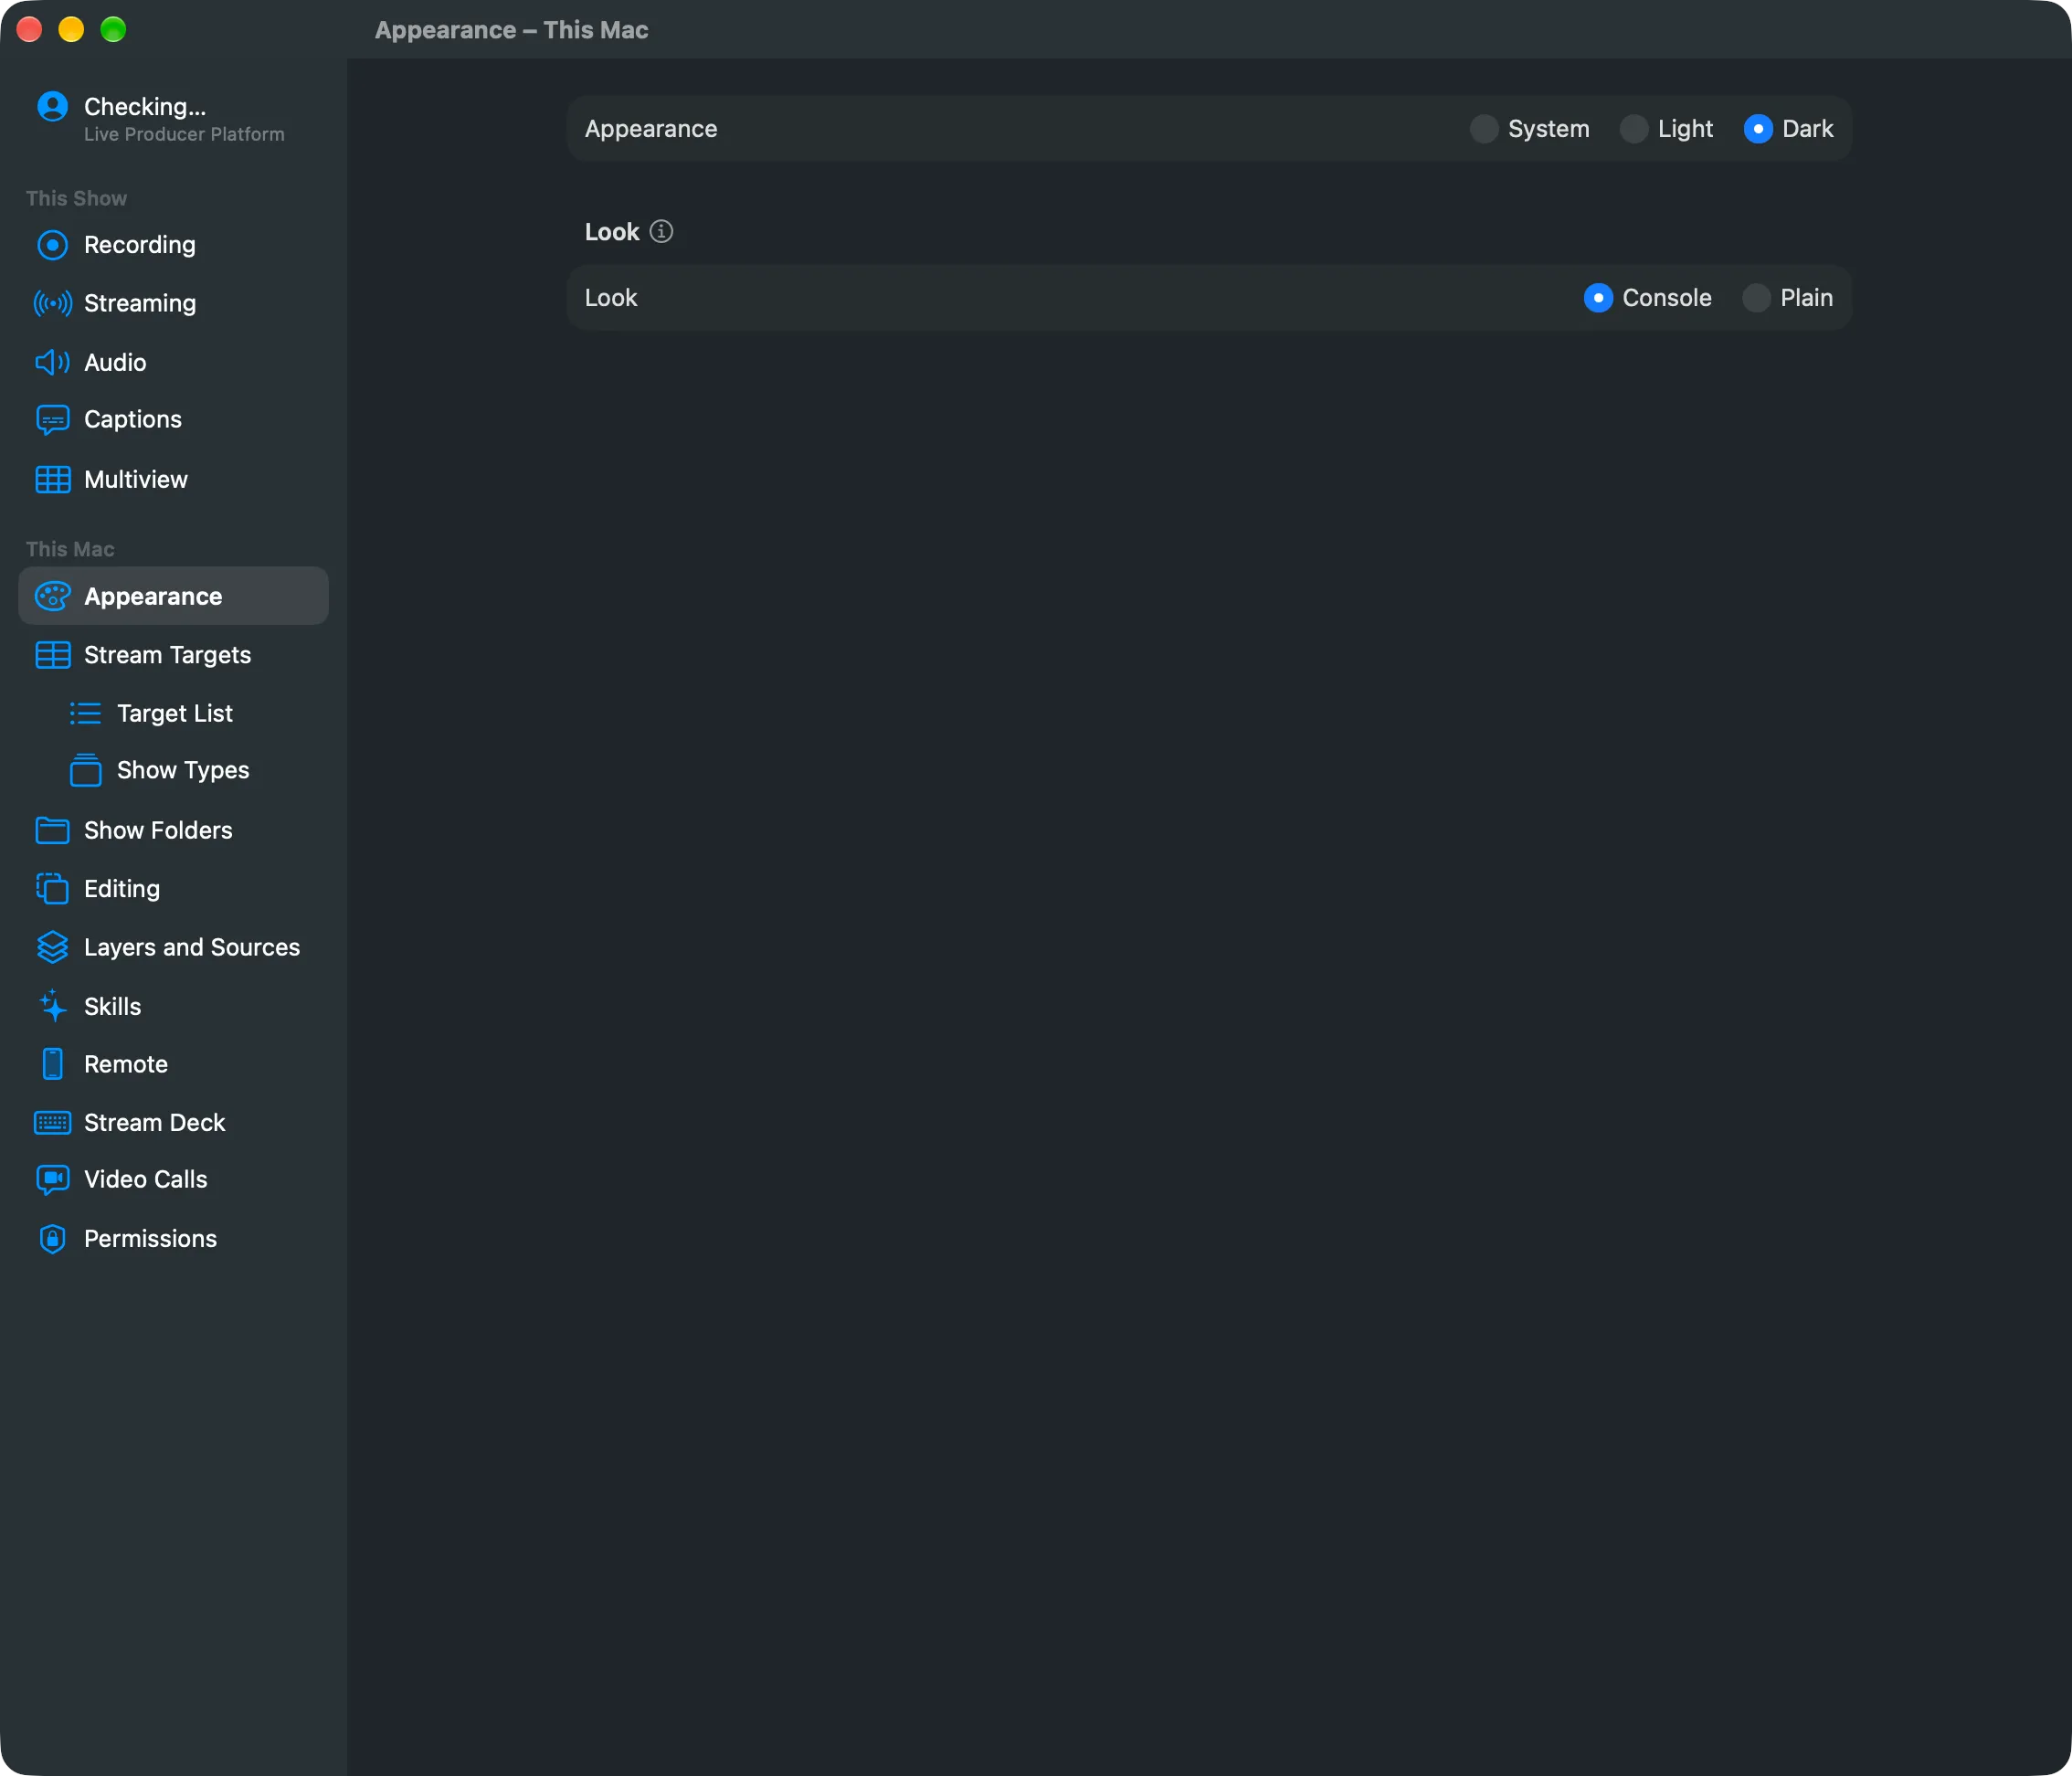This screenshot has width=2072, height=1776.
Task: Select the Stream Targets label
Action: [168, 655]
